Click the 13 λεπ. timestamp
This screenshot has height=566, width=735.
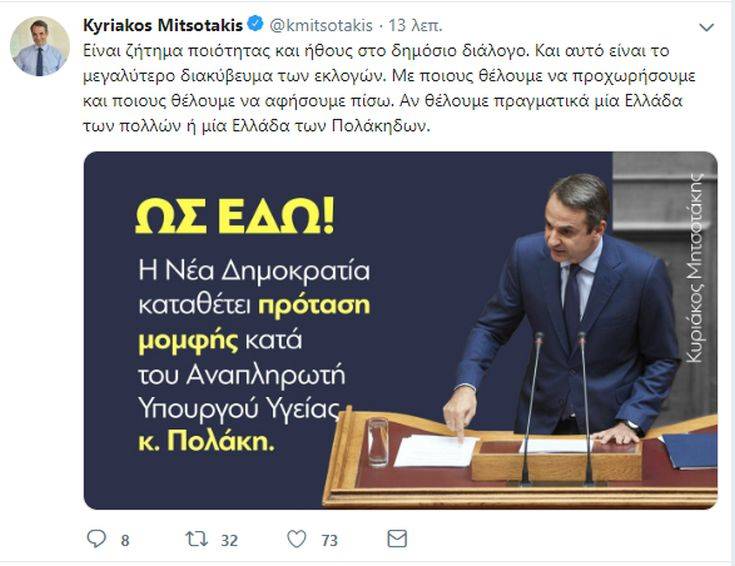pos(415,25)
